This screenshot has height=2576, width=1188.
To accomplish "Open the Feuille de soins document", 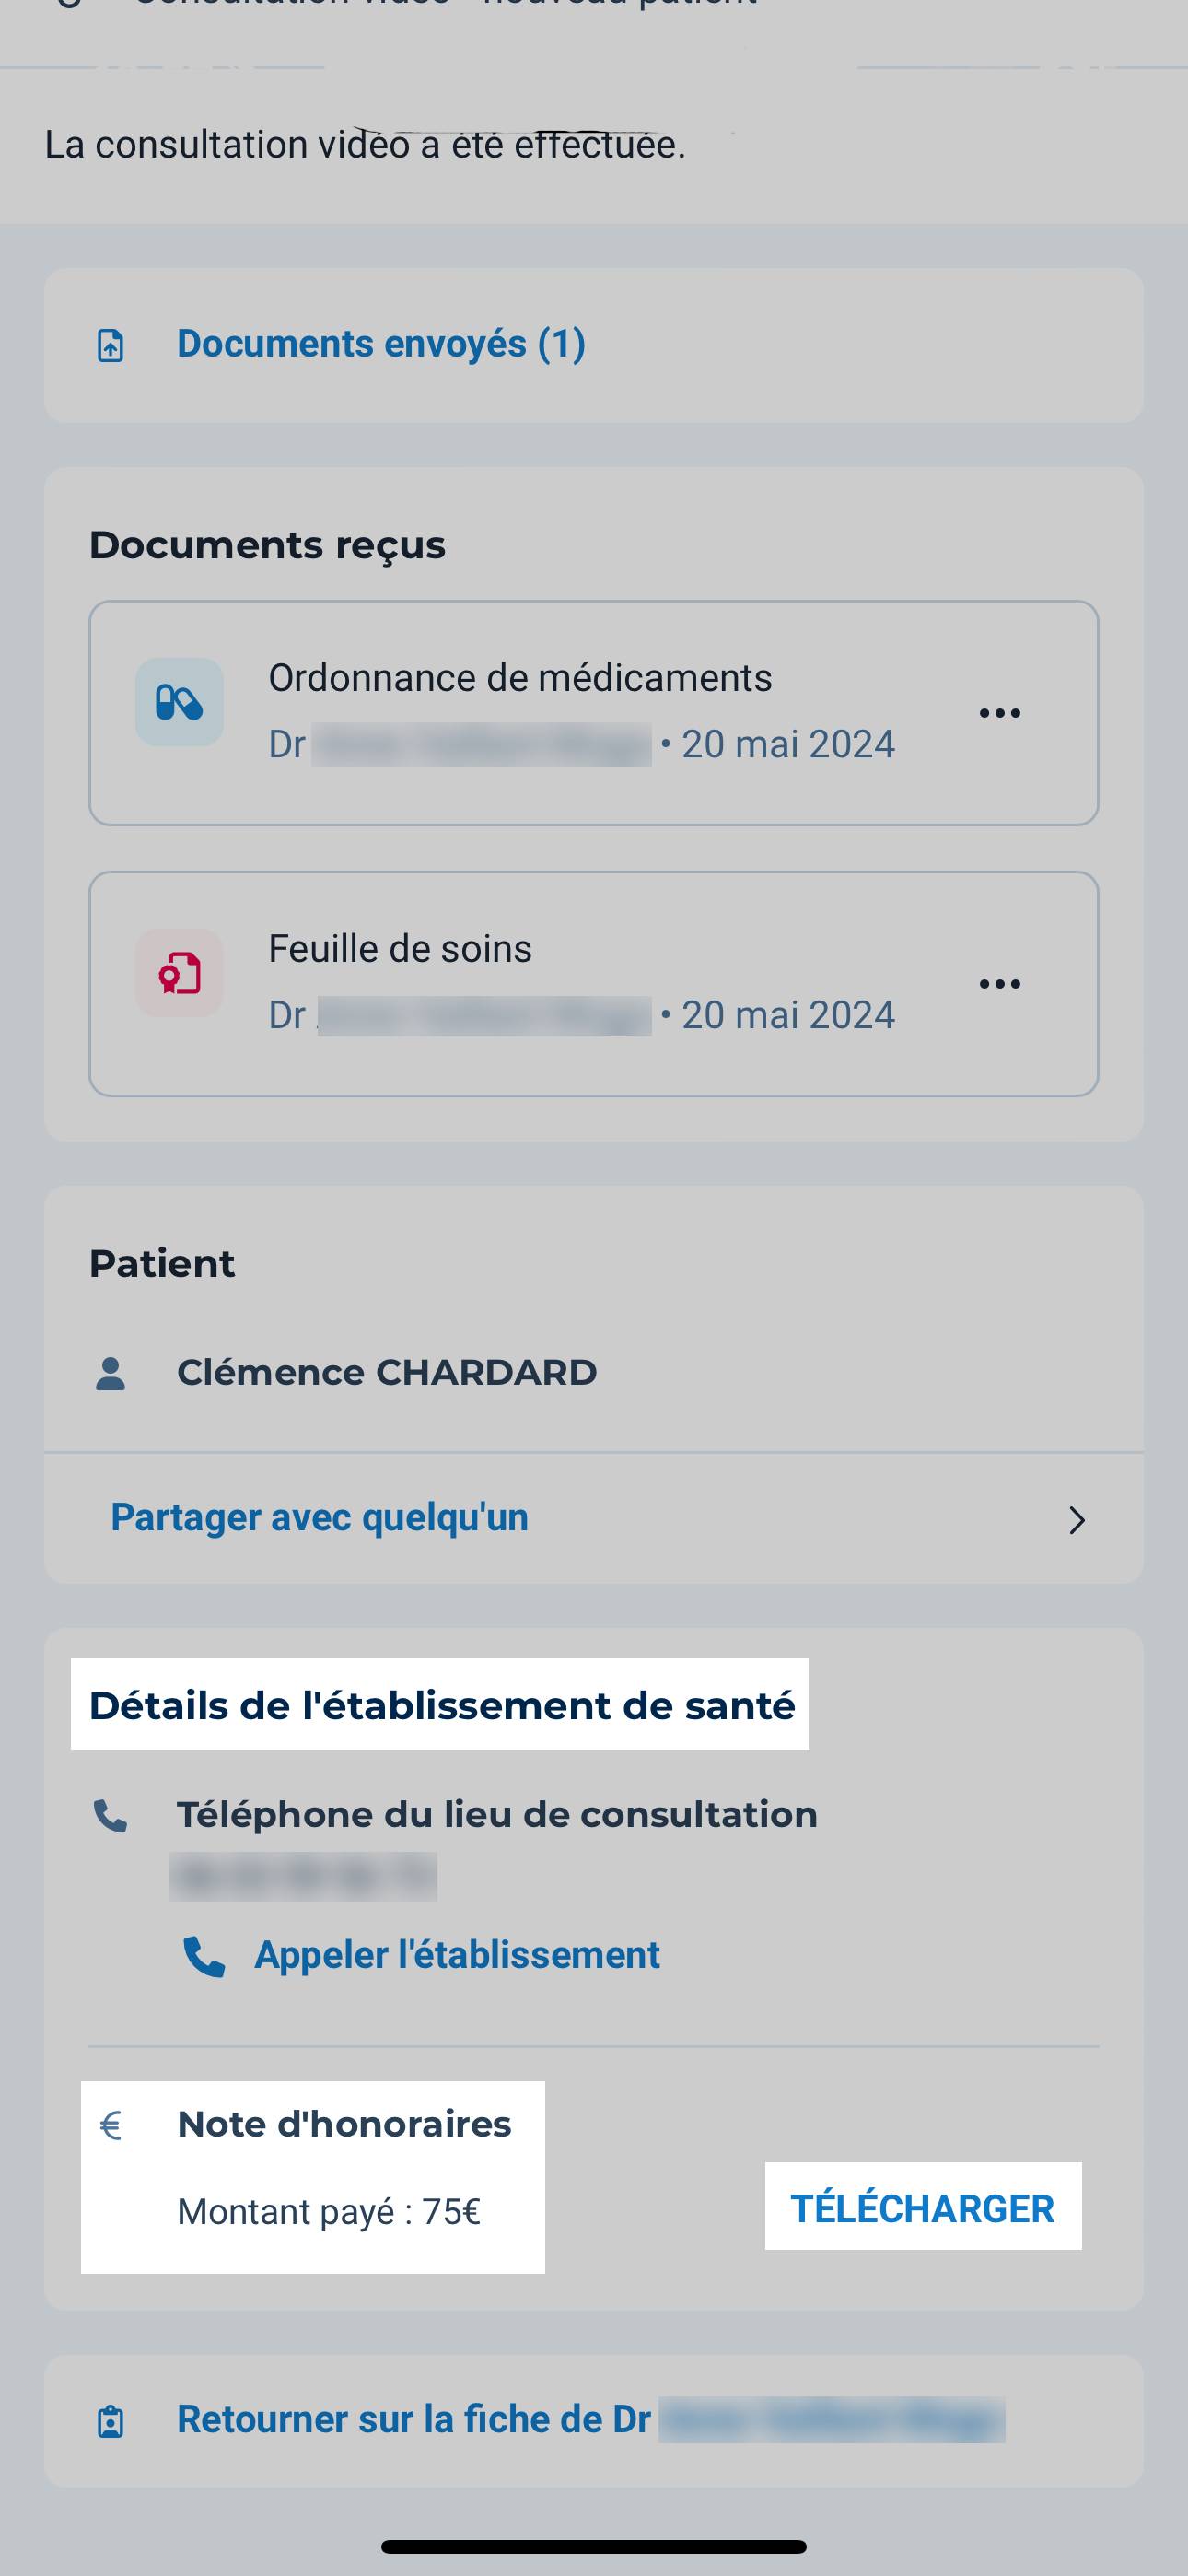I will click(x=400, y=949).
